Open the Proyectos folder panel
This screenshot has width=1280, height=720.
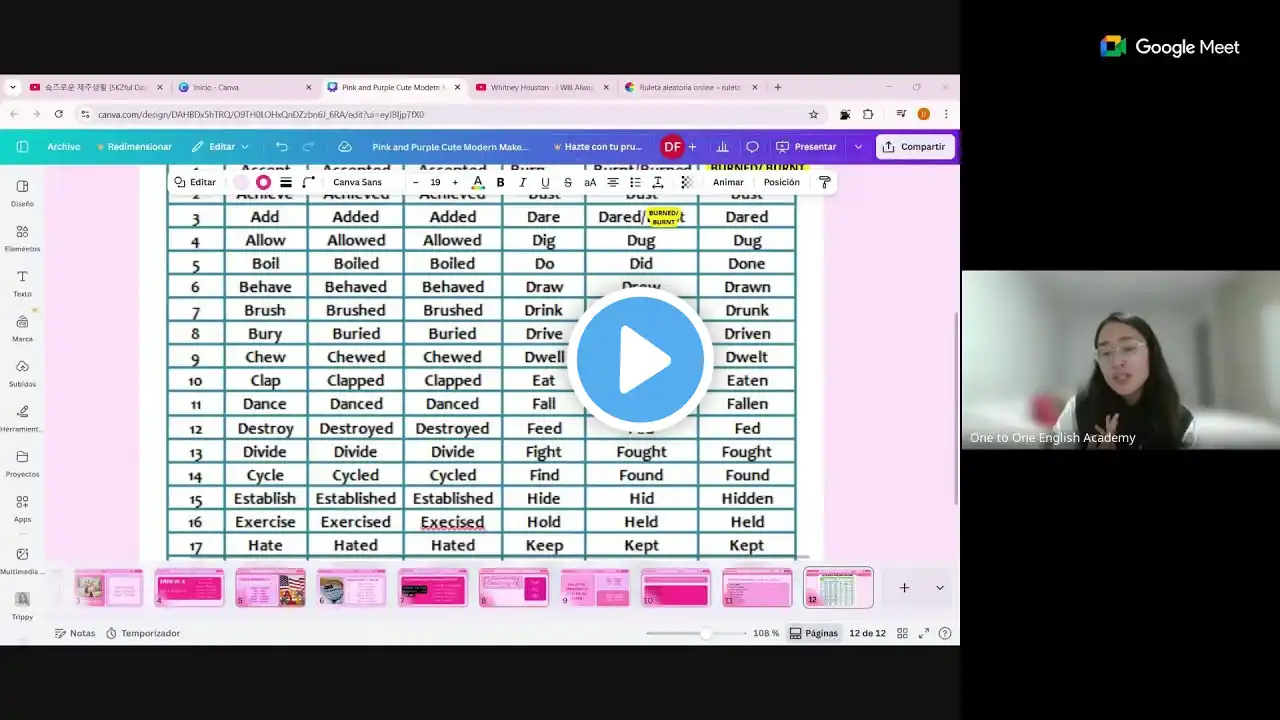[x=22, y=464]
